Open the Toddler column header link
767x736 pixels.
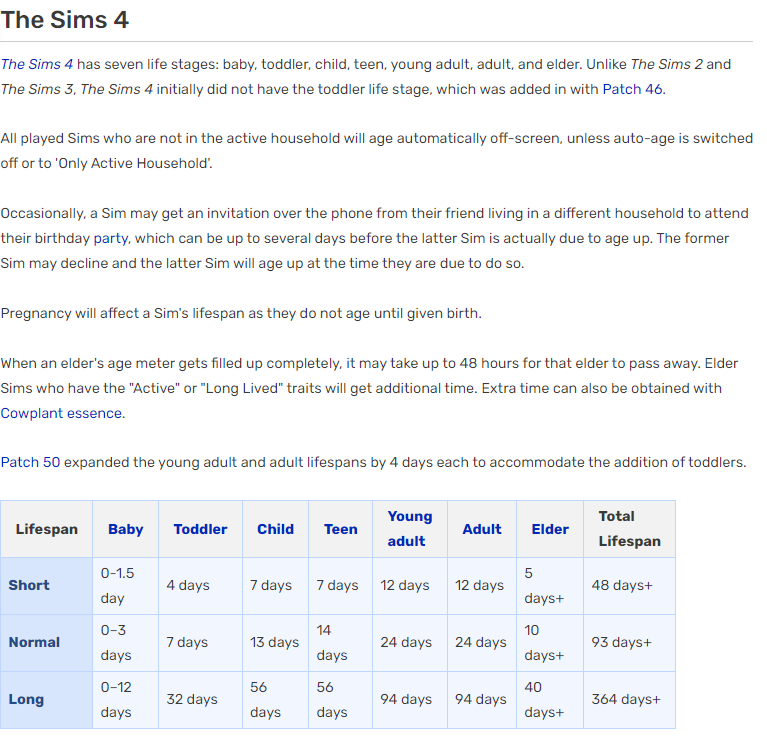[x=200, y=529]
